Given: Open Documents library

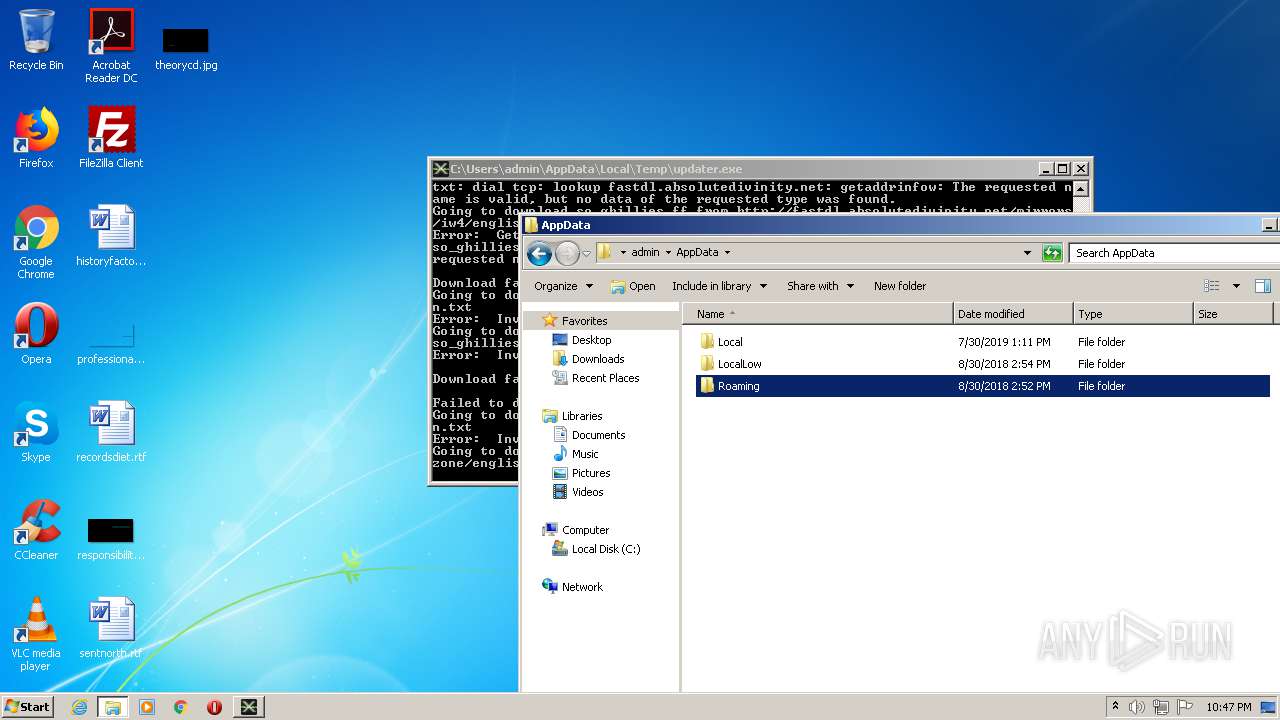Looking at the screenshot, I should click(x=598, y=435).
